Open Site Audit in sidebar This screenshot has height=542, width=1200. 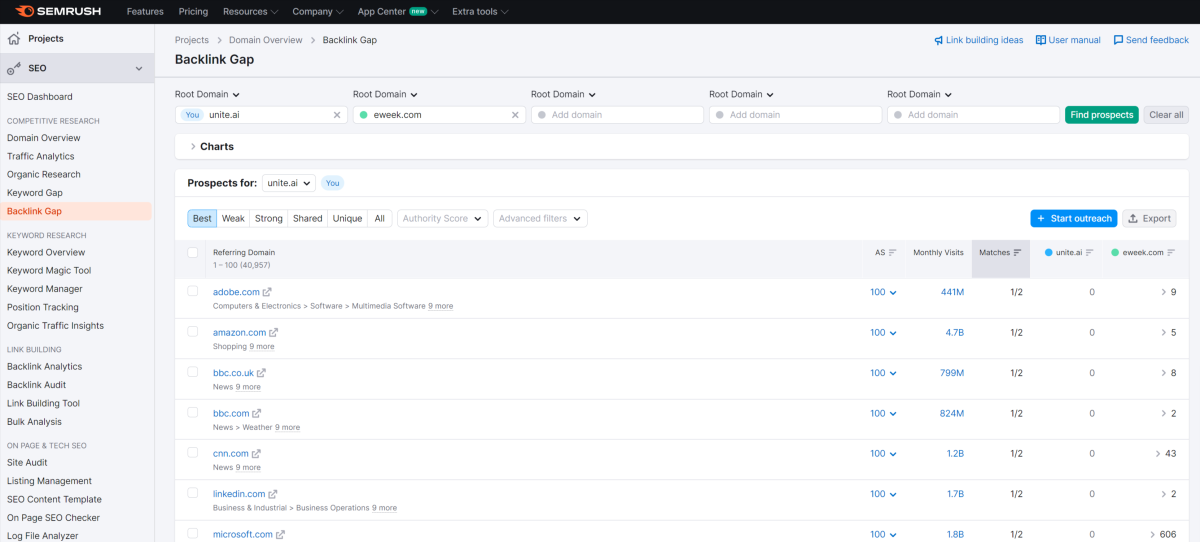(27, 463)
